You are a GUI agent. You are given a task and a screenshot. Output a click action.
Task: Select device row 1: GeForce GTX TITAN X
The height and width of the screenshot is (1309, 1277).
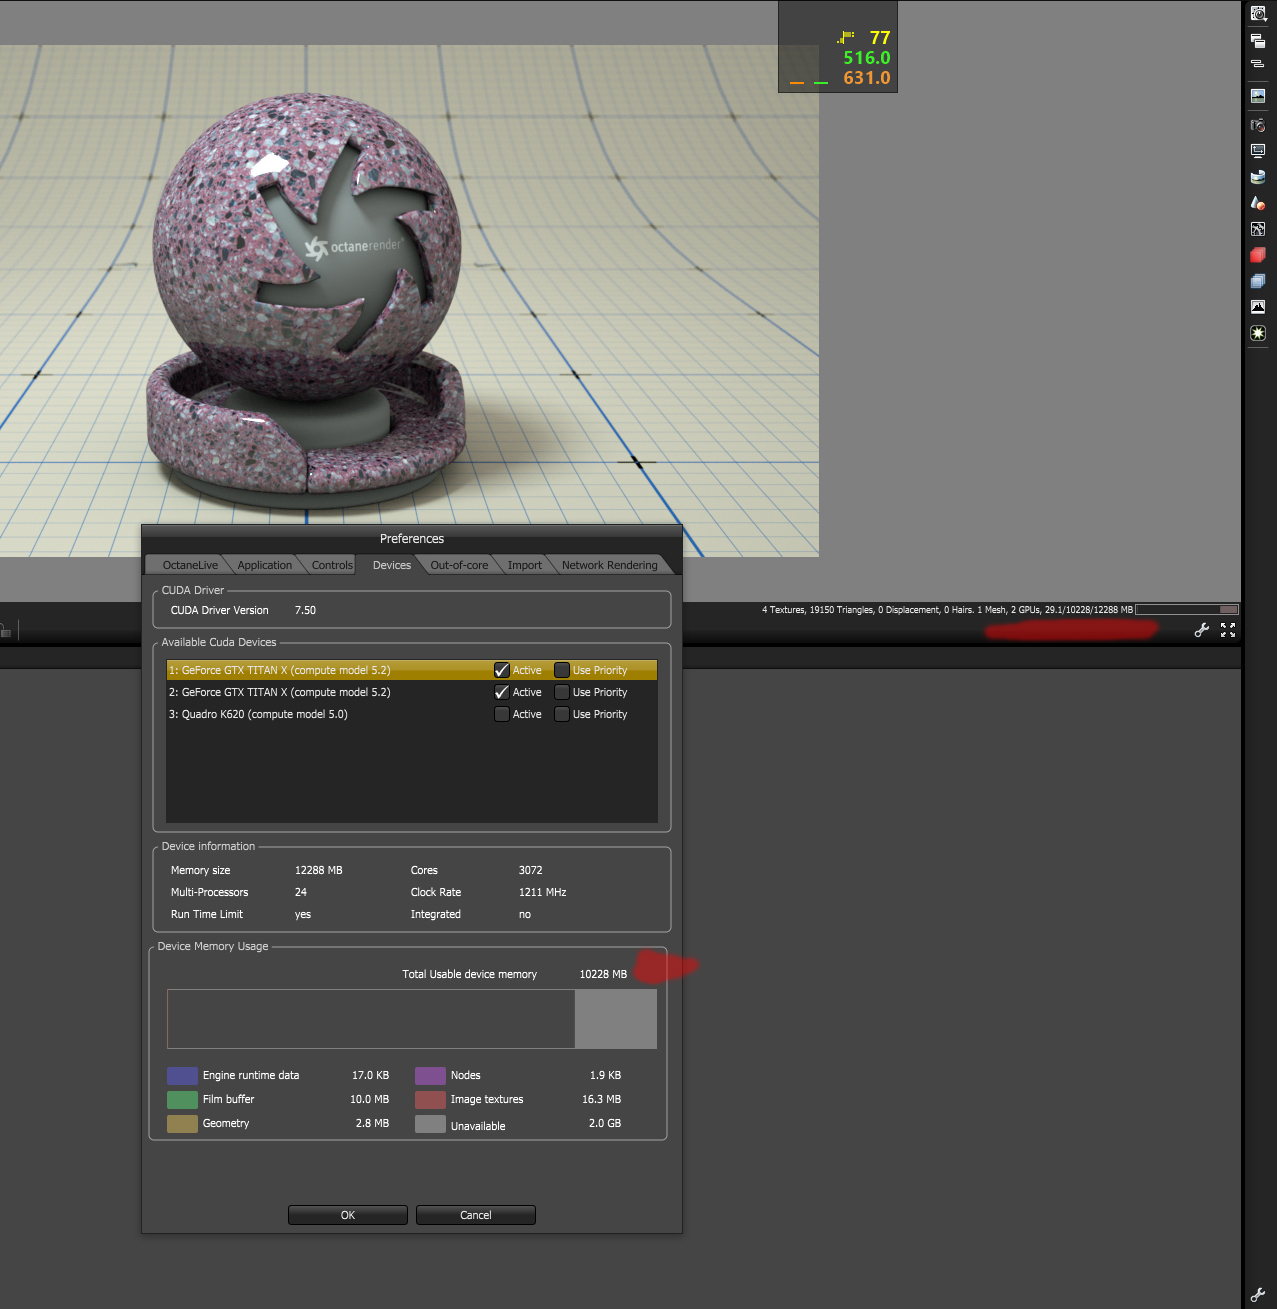coord(412,670)
